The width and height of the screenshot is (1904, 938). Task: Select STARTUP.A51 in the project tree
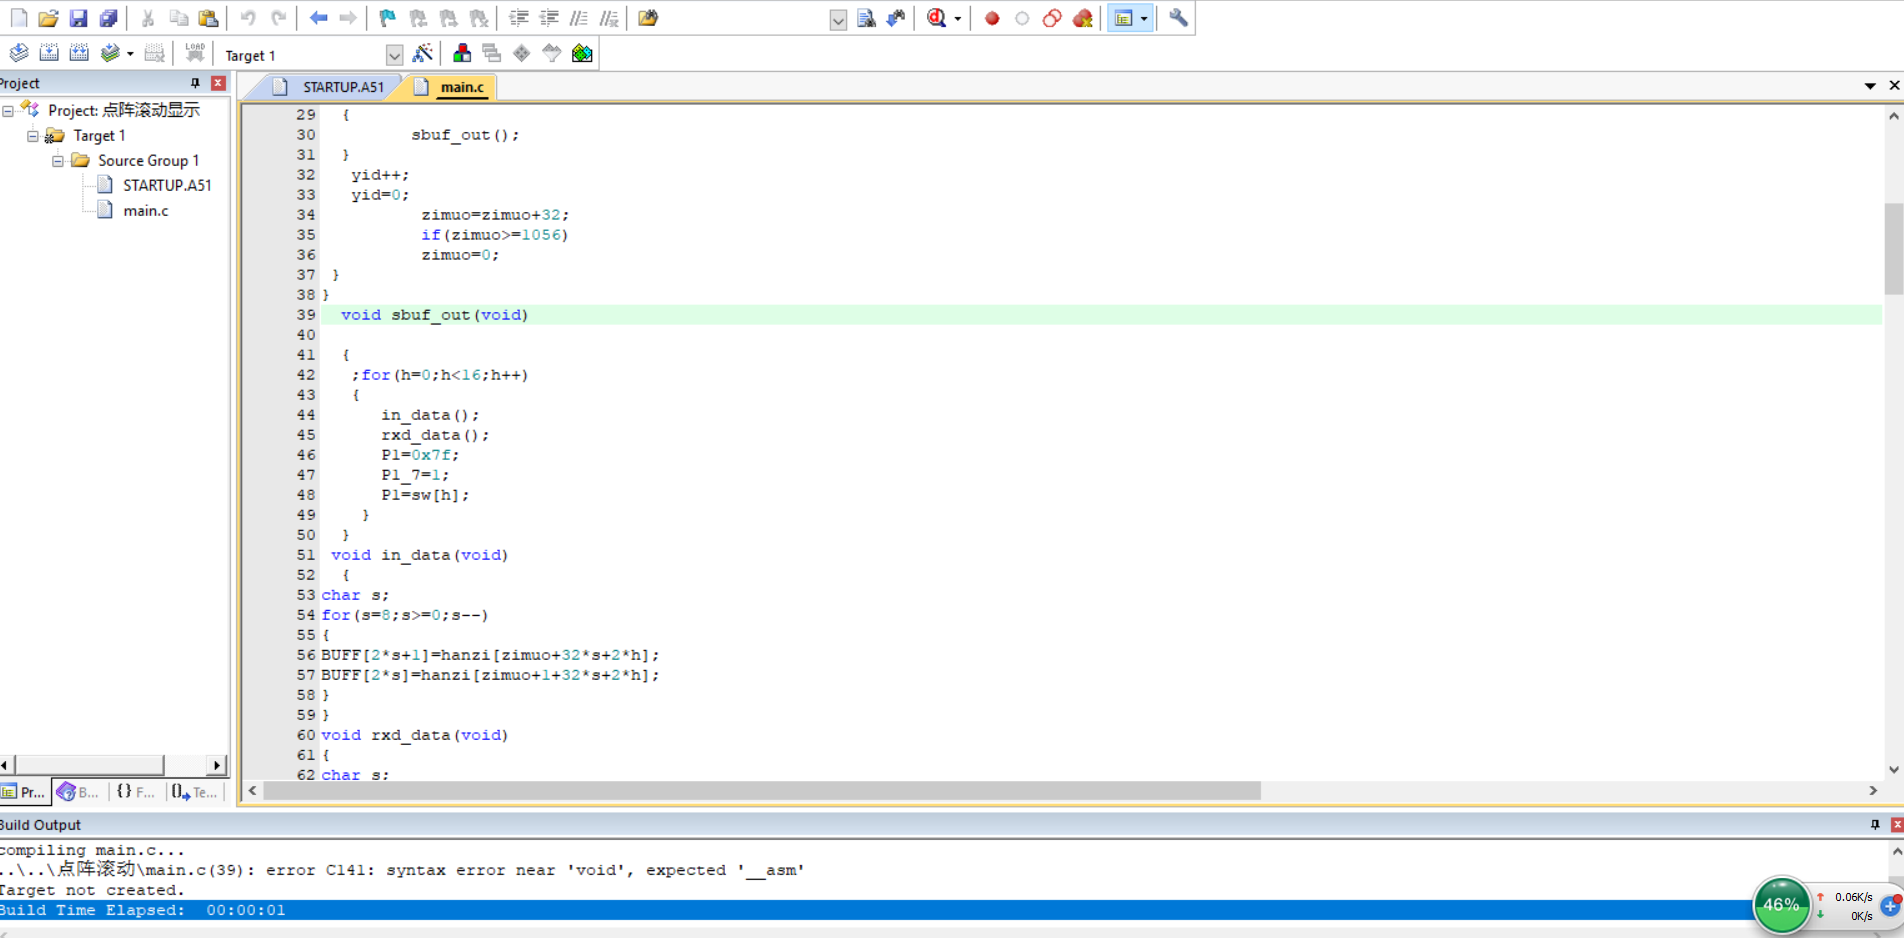click(167, 185)
